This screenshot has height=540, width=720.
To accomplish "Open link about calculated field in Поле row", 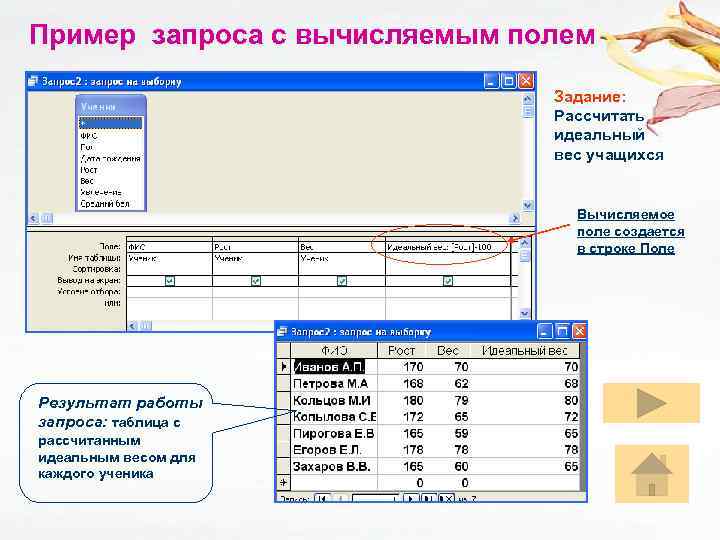I will [x=630, y=232].
